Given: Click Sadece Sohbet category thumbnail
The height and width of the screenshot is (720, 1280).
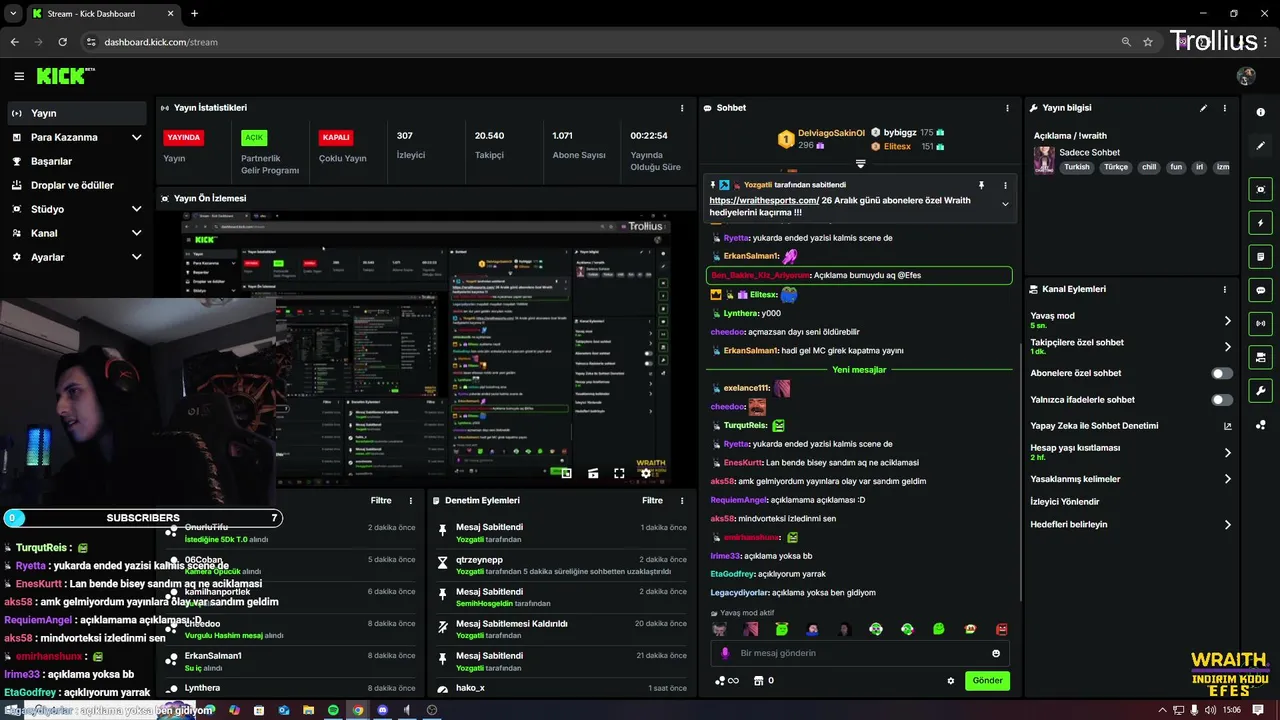Looking at the screenshot, I should click(x=1044, y=160).
